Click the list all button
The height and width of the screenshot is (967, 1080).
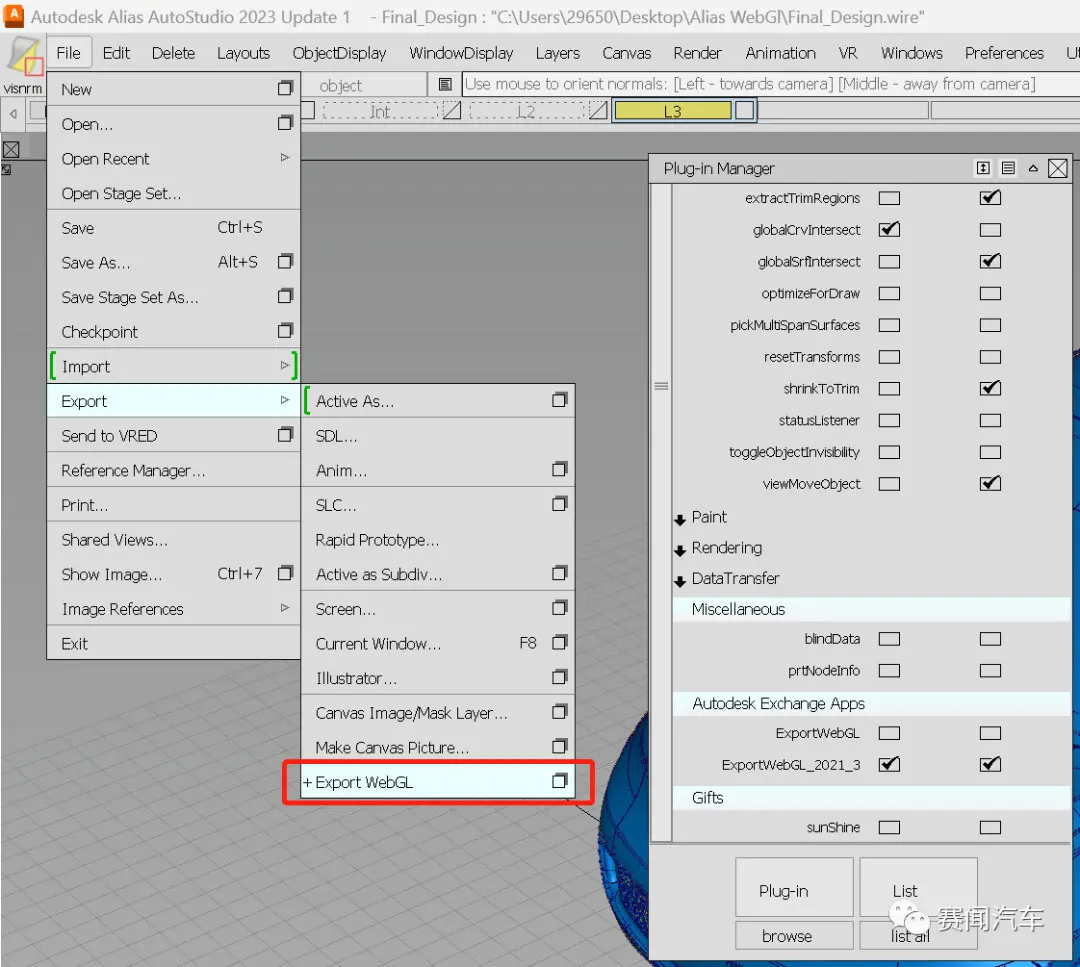(x=918, y=935)
